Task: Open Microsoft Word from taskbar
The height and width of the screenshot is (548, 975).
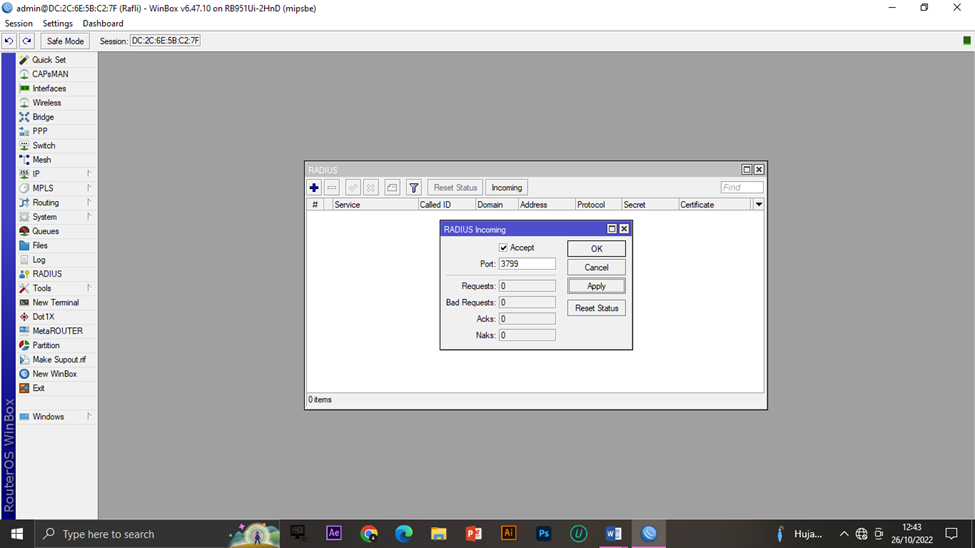Action: pyautogui.click(x=613, y=534)
